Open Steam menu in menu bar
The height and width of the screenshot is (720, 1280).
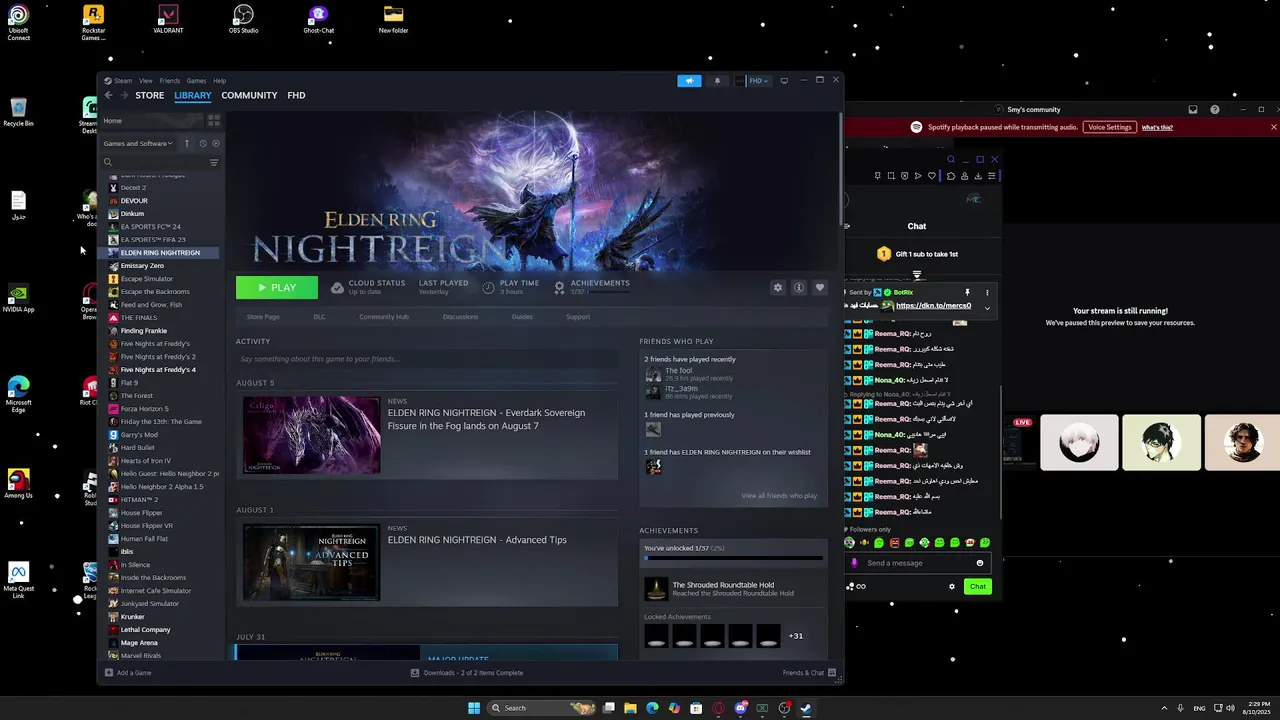[x=120, y=81]
